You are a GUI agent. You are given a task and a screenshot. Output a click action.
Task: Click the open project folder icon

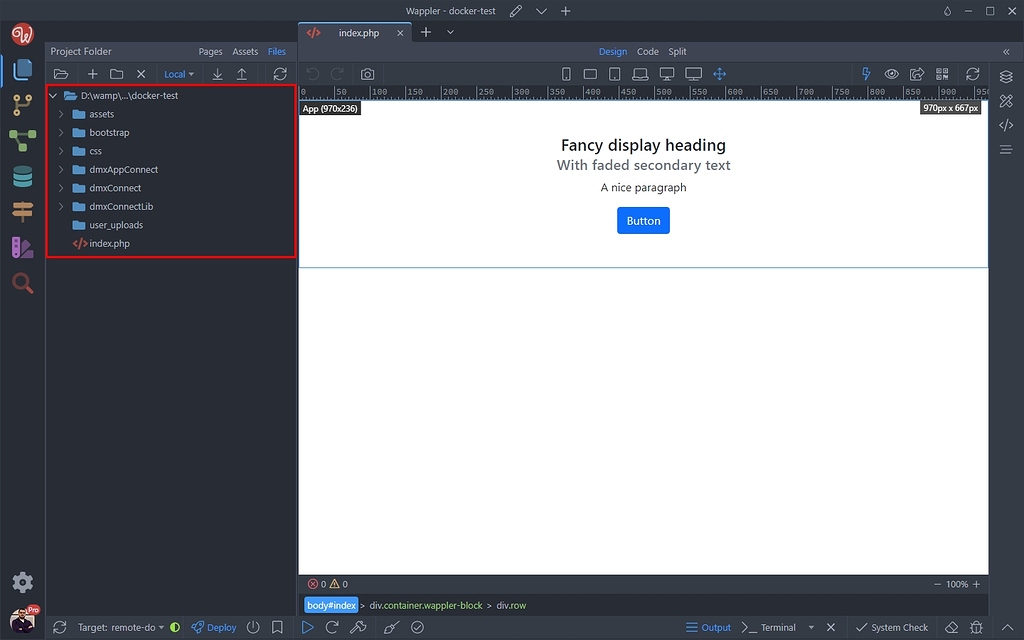click(61, 74)
